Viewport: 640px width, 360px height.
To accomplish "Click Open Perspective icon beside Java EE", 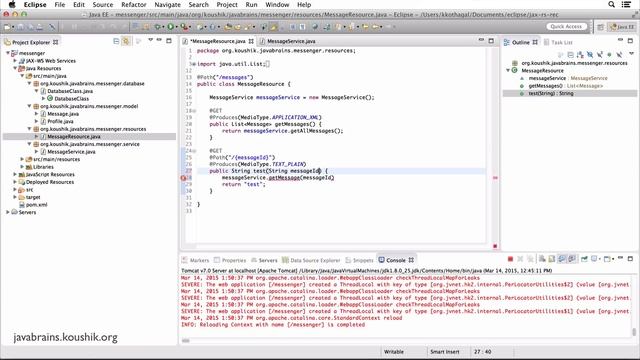I will pos(600,27).
